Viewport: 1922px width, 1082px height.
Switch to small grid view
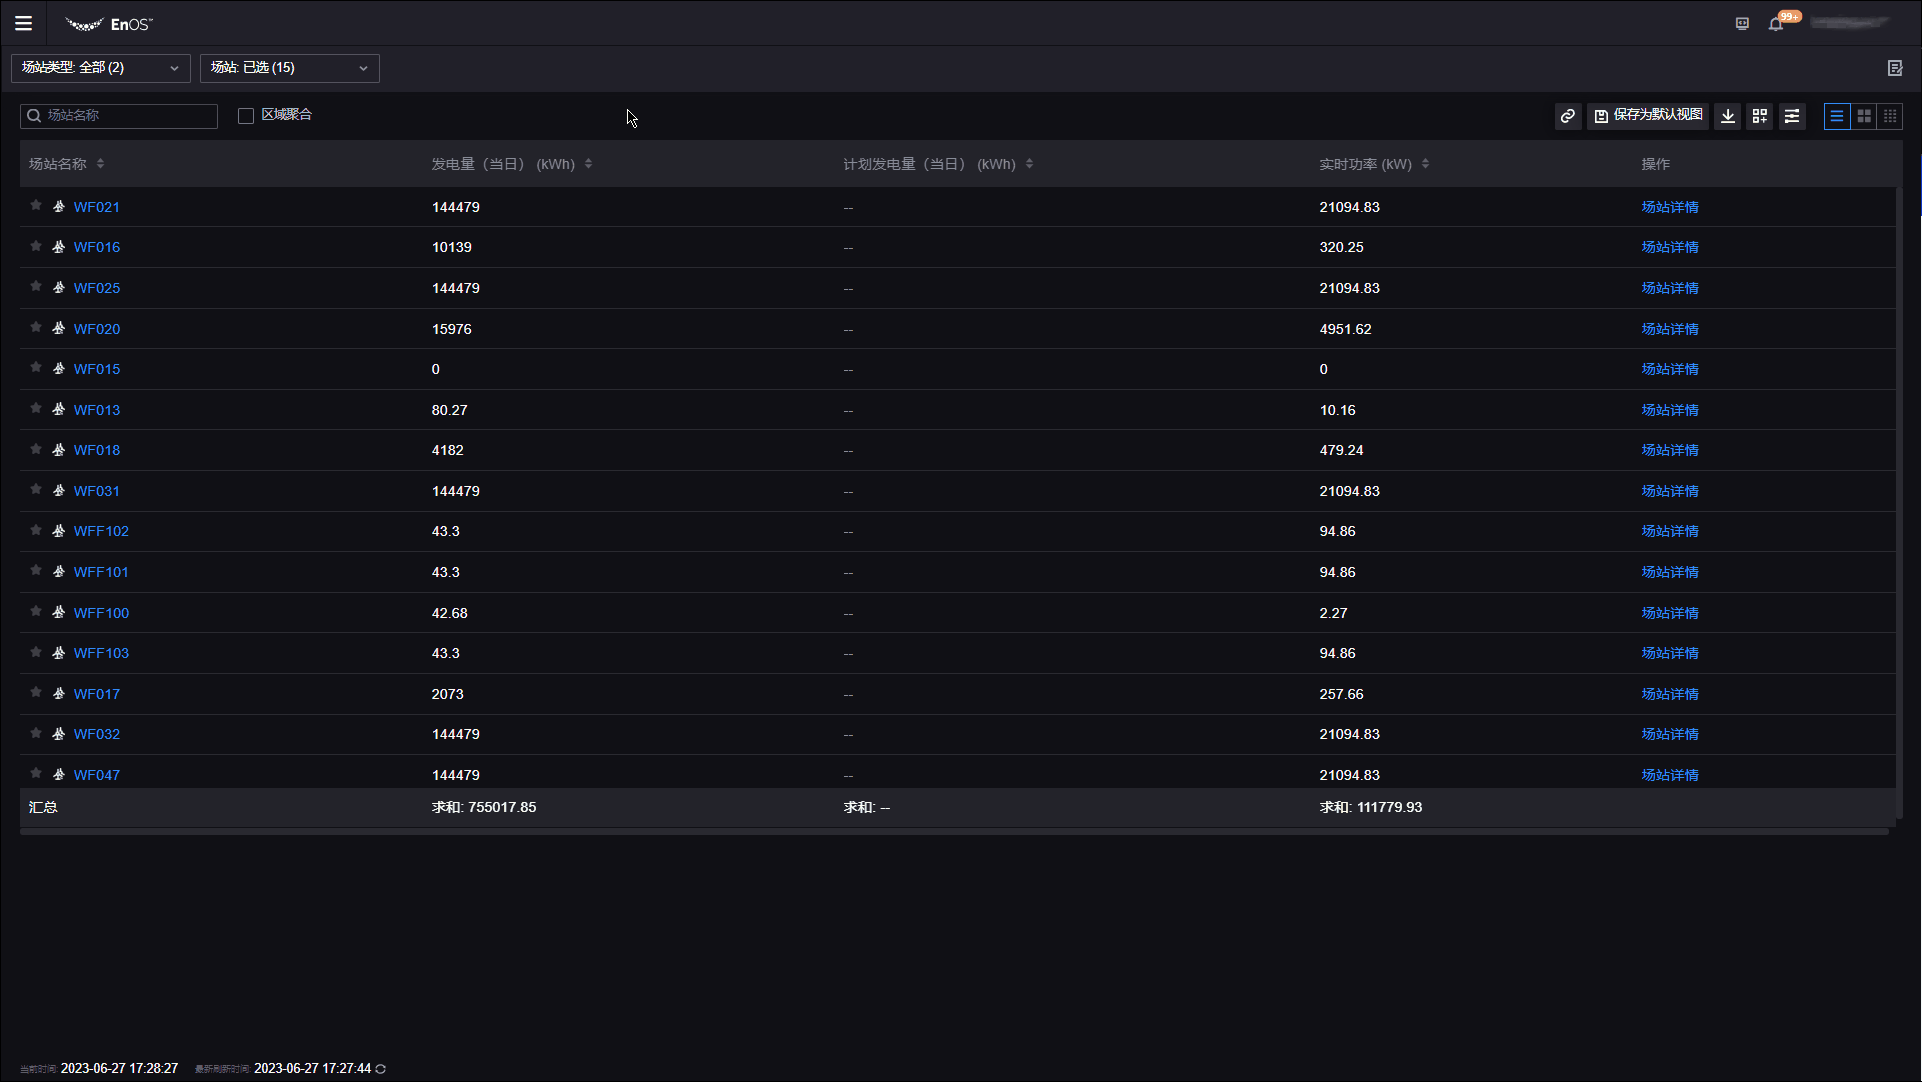point(1889,116)
